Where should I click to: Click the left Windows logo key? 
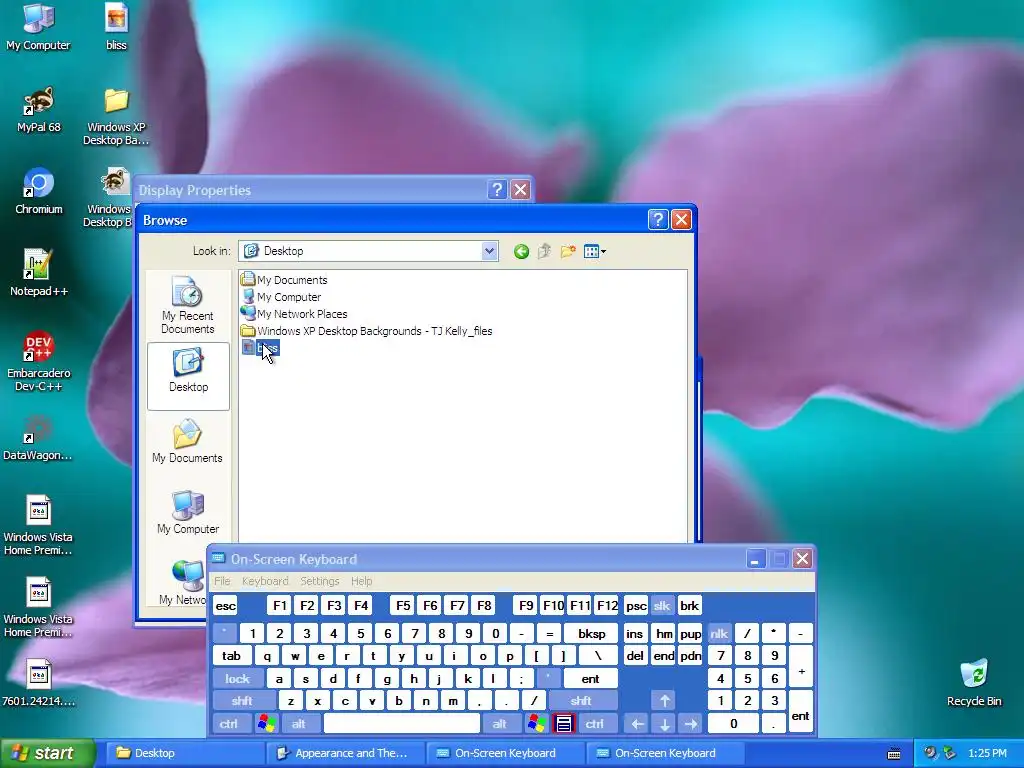pyautogui.click(x=266, y=724)
